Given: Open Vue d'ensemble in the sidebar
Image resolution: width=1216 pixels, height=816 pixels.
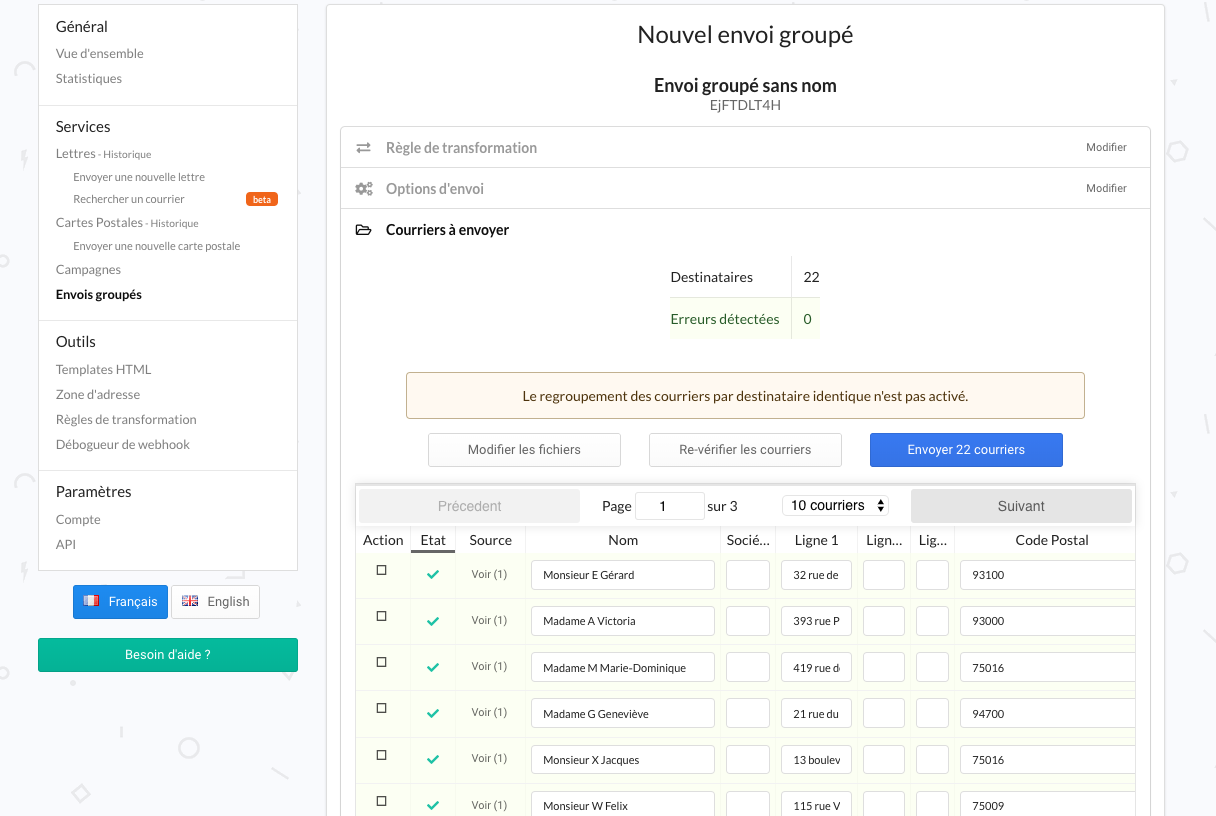Looking at the screenshot, I should (100, 54).
